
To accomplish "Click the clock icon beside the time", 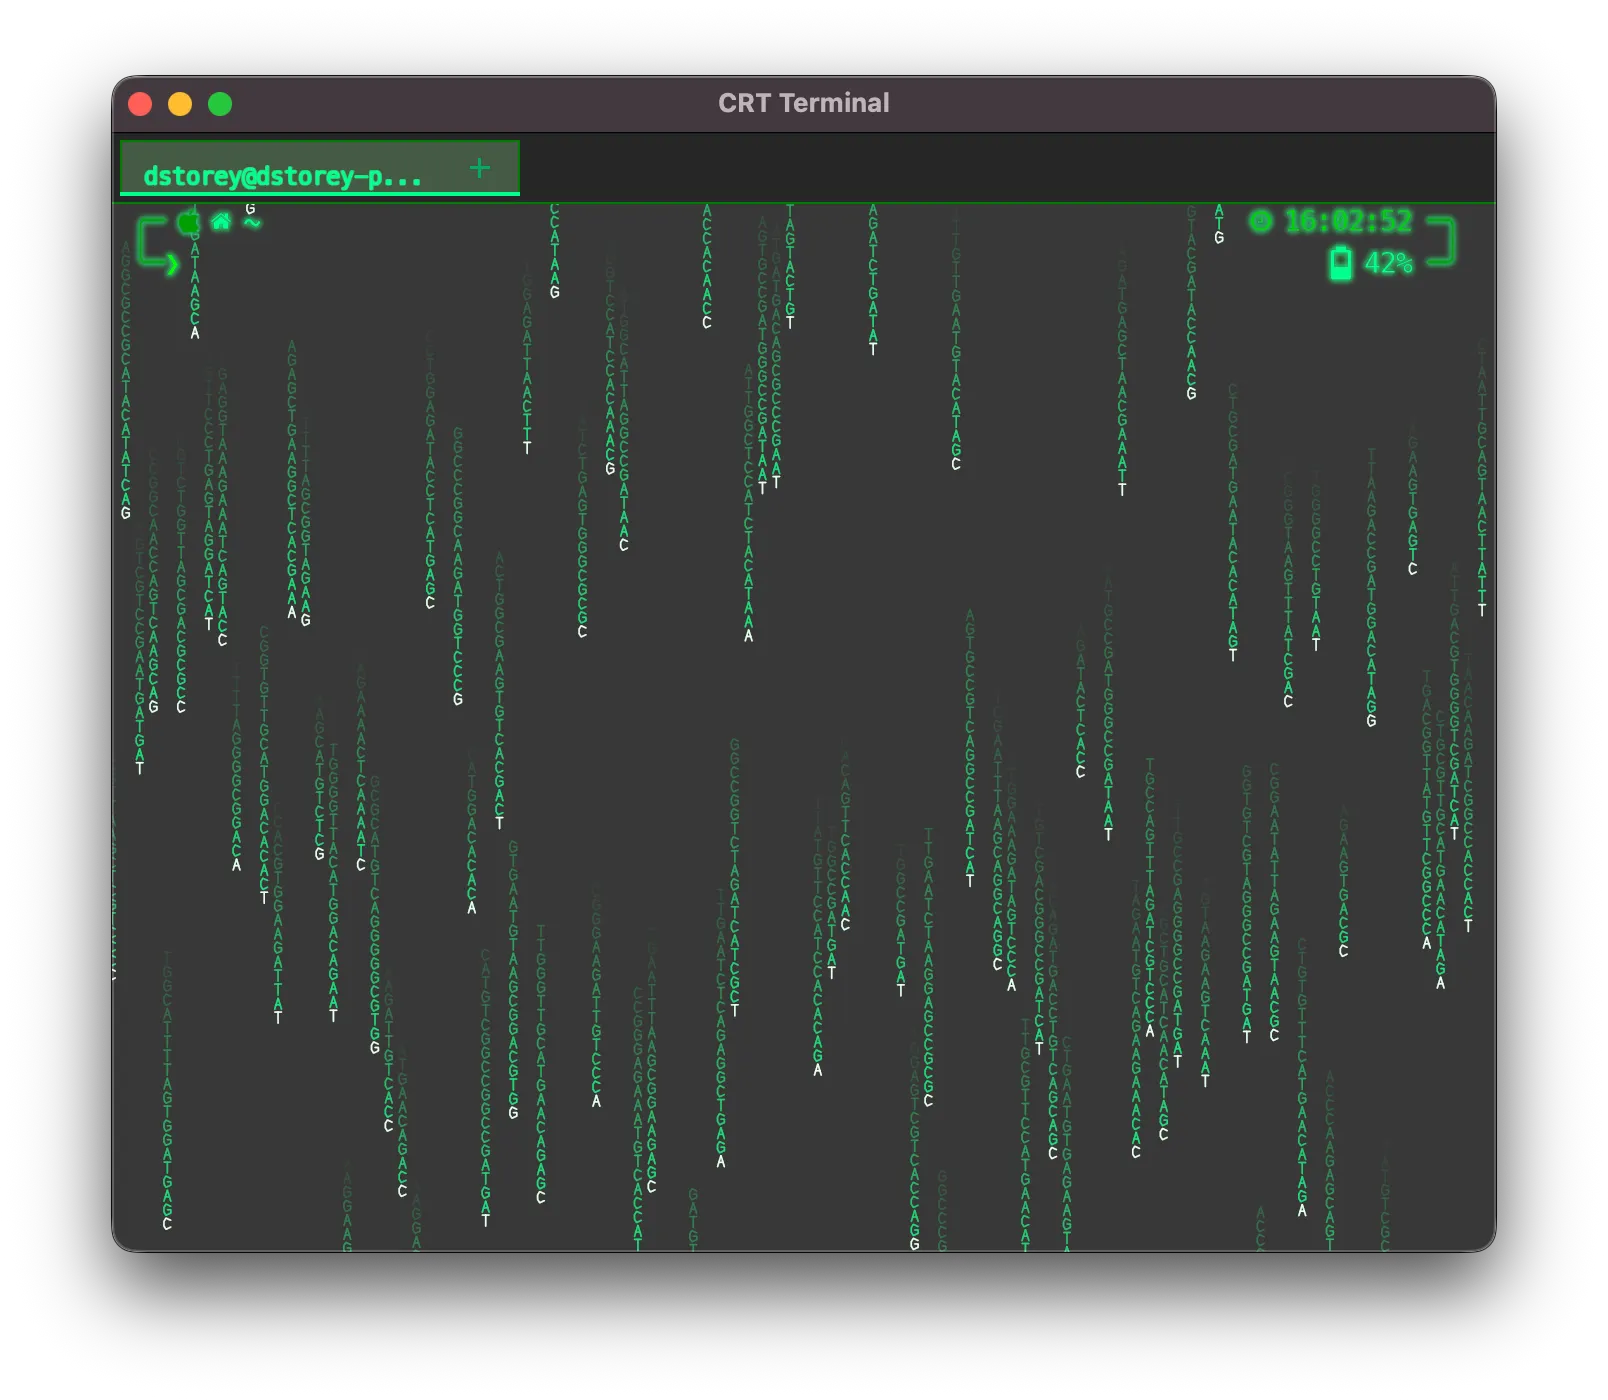I will pyautogui.click(x=1261, y=221).
